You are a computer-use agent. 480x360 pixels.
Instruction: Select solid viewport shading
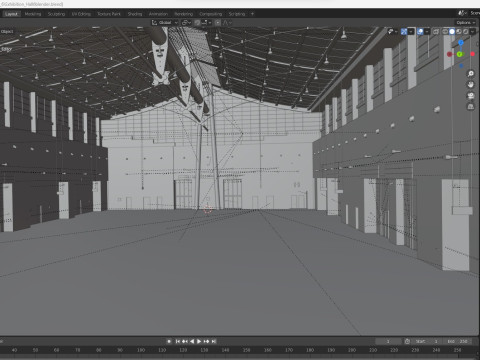(x=452, y=32)
